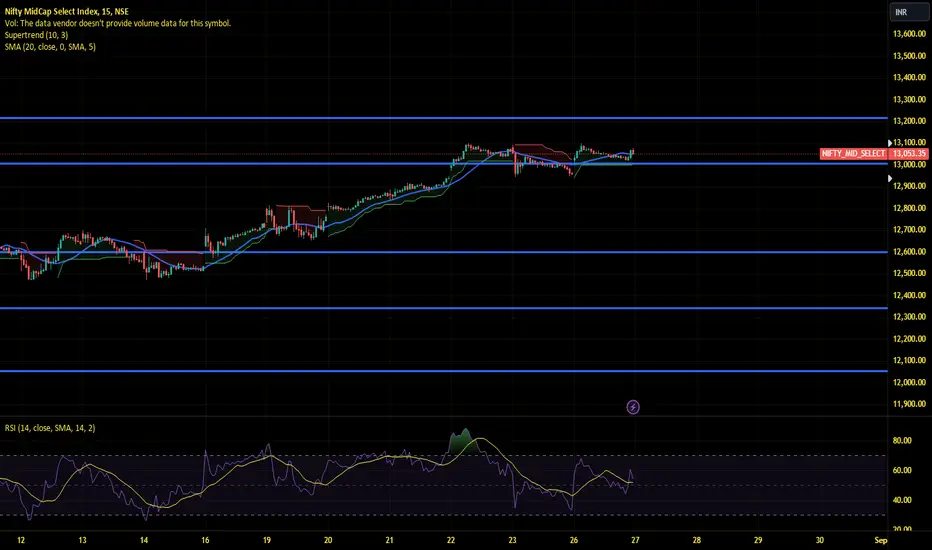Click the 12,300.00 price axis label
This screenshot has height=550, width=932.
(909, 317)
